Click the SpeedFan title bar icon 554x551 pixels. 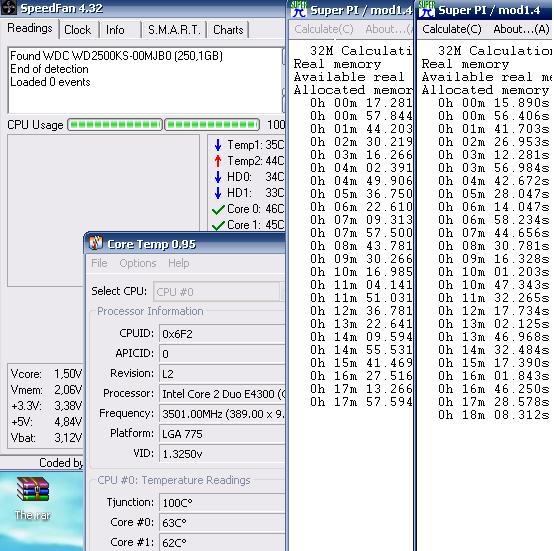(8, 7)
